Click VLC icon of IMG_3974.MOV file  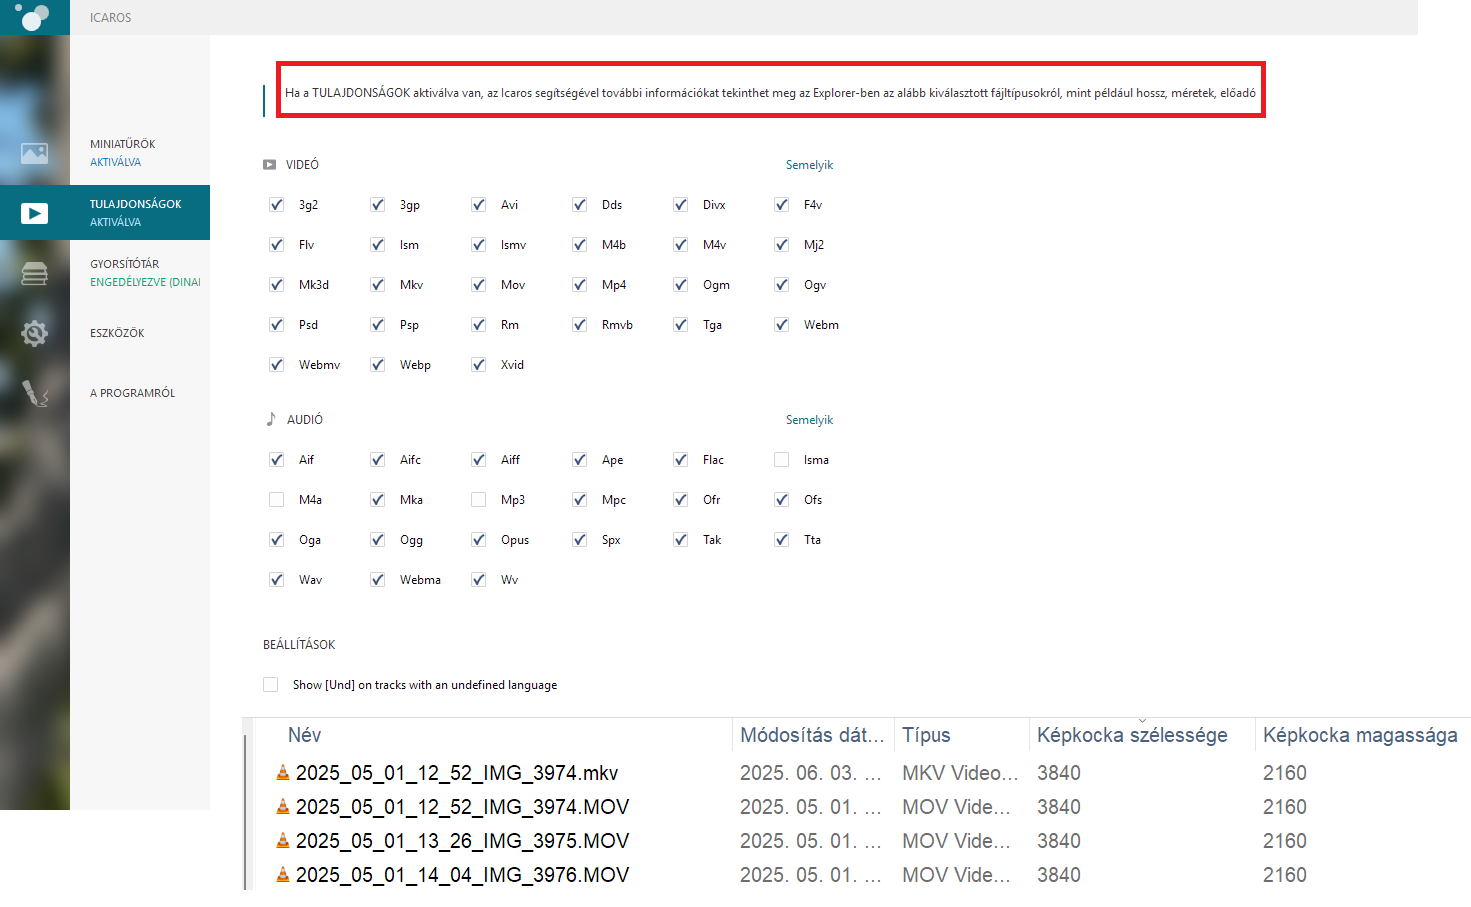click(283, 806)
